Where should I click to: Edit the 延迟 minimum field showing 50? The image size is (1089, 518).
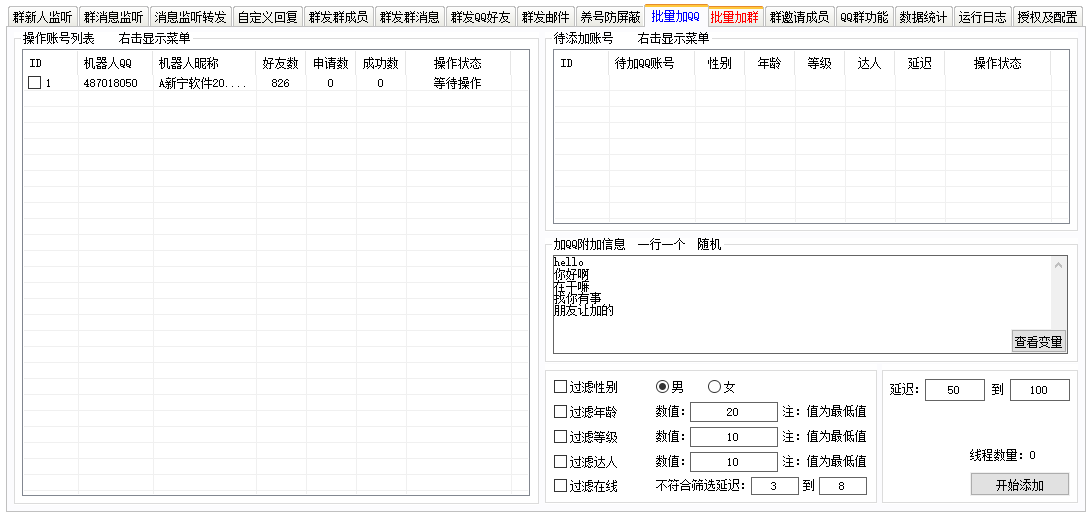point(954,390)
